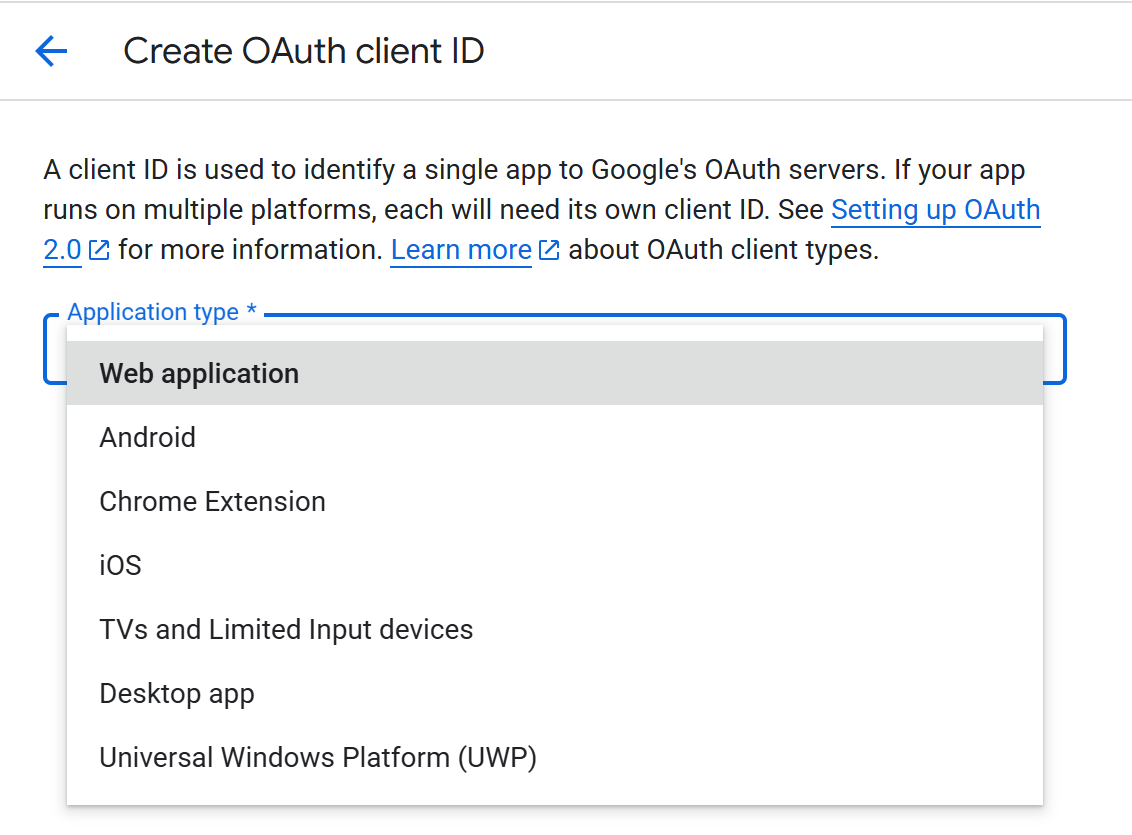Click the "Create OAuth client ID" heading
This screenshot has height=835, width=1132.
coord(303,51)
